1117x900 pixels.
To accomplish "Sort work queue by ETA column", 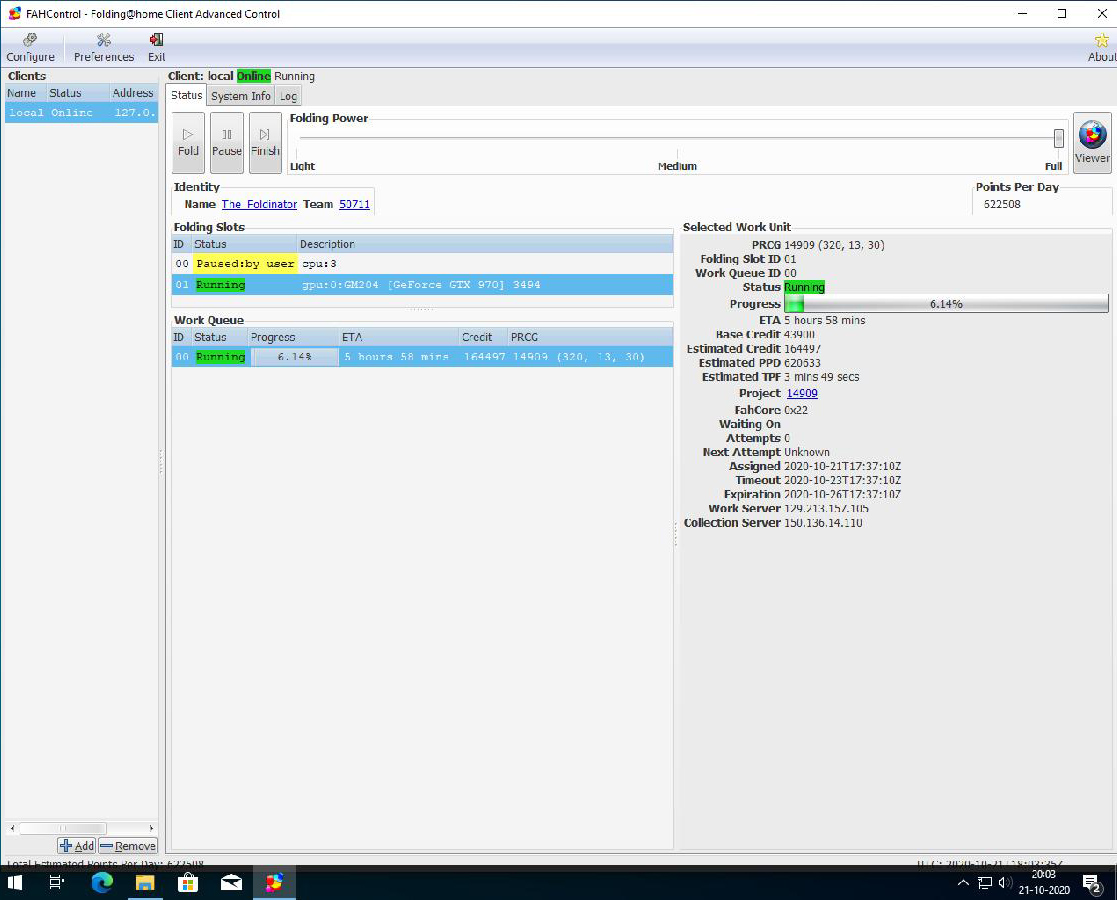I will [x=399, y=337].
